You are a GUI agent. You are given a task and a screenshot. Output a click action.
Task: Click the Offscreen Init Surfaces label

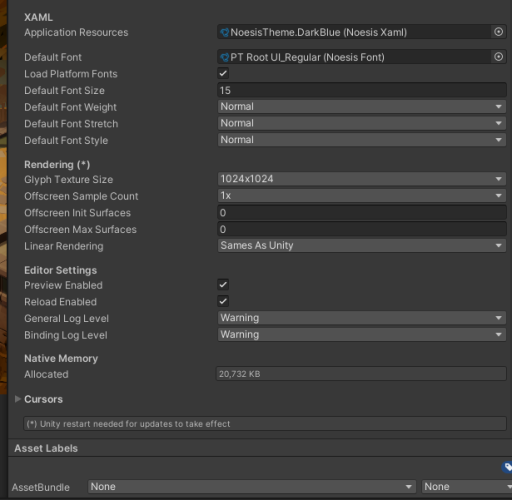coord(77,213)
